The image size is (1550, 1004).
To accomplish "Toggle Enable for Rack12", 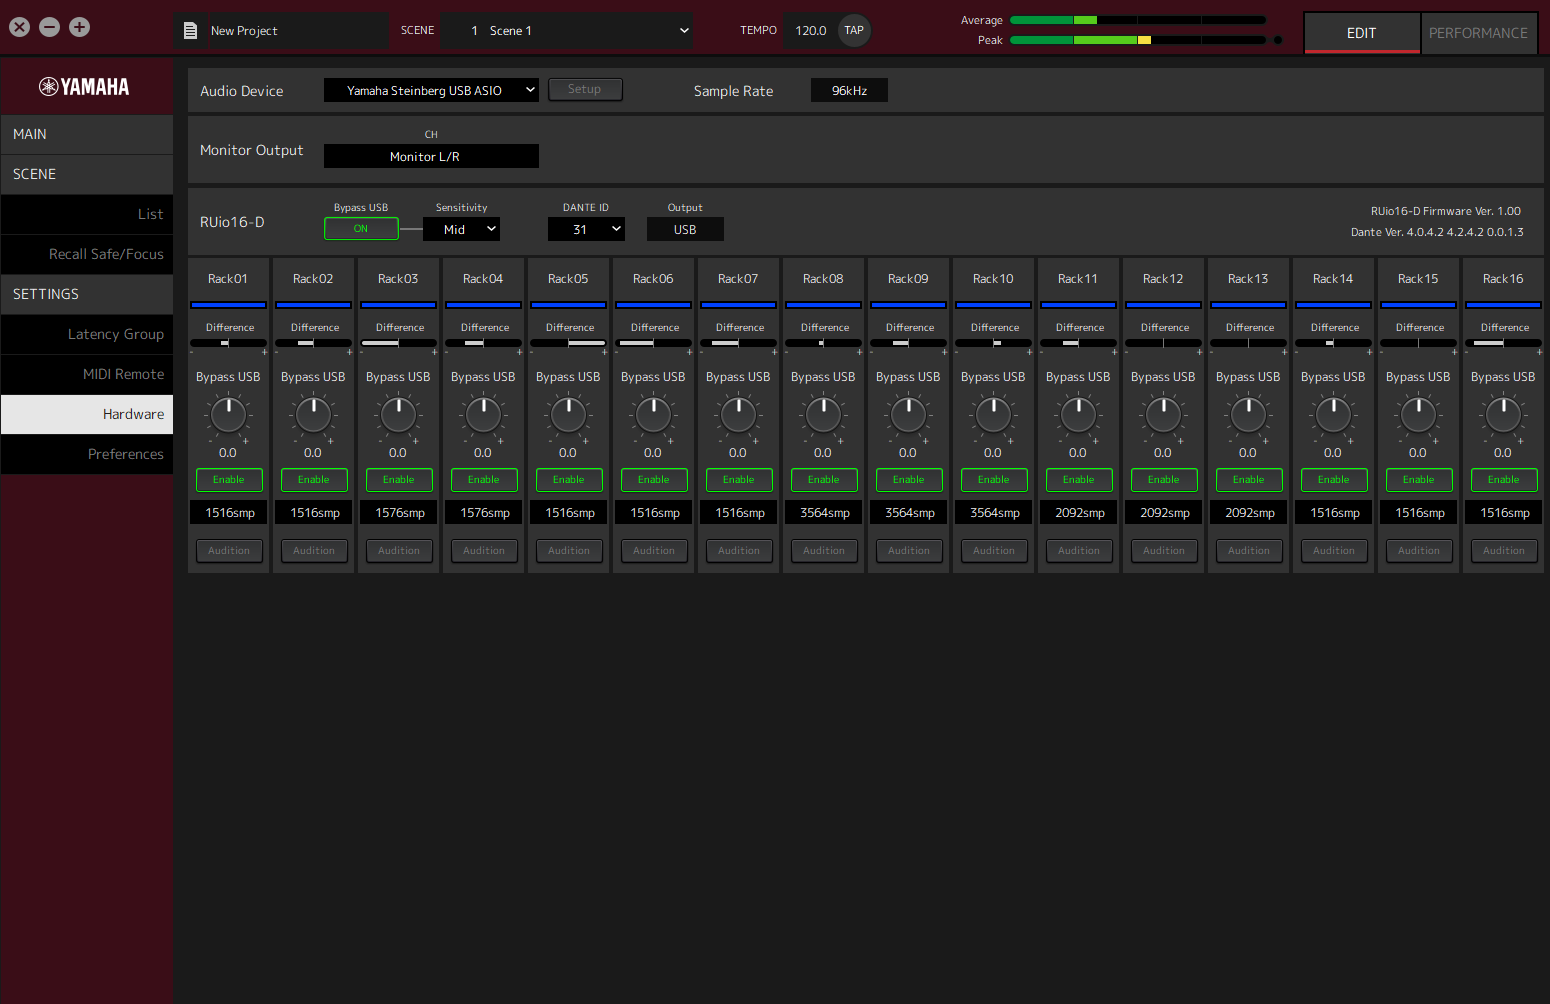I will (x=1164, y=480).
